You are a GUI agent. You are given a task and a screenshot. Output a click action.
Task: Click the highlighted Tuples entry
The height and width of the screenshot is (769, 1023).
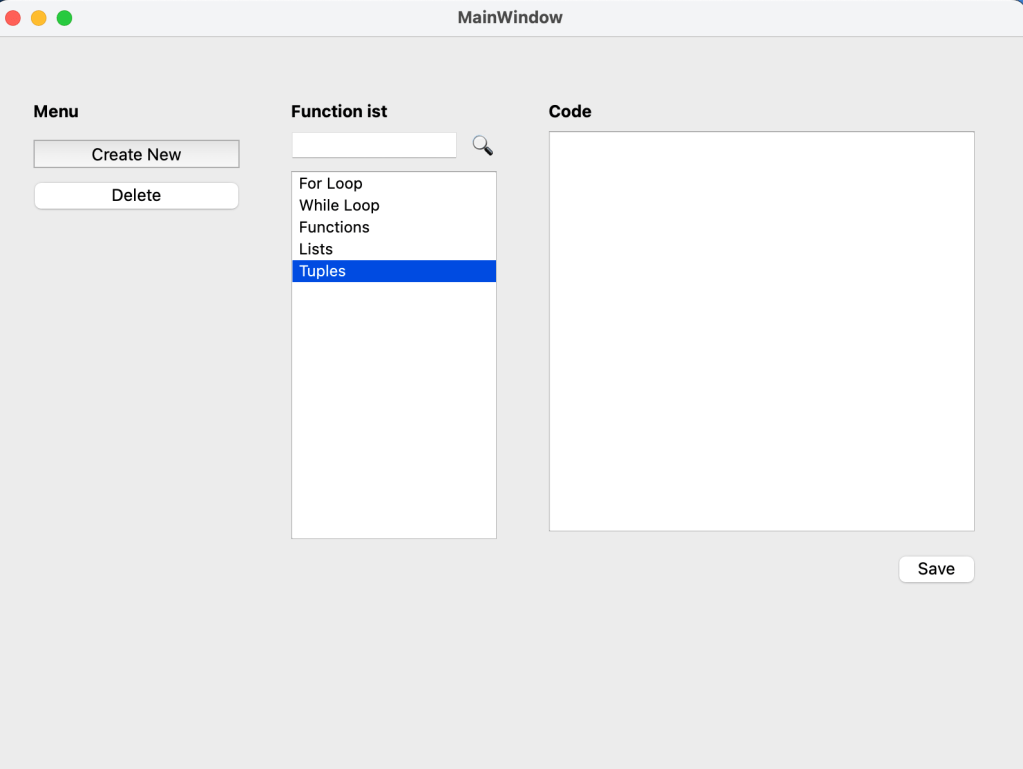coord(322,272)
